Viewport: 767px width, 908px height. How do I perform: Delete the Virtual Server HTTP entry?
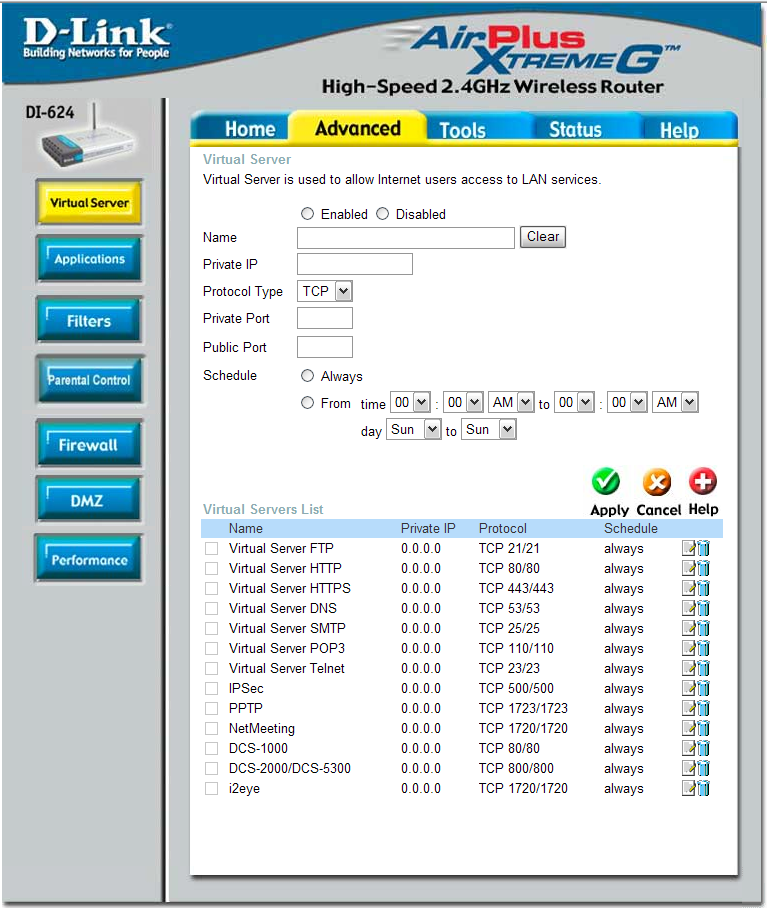[703, 568]
